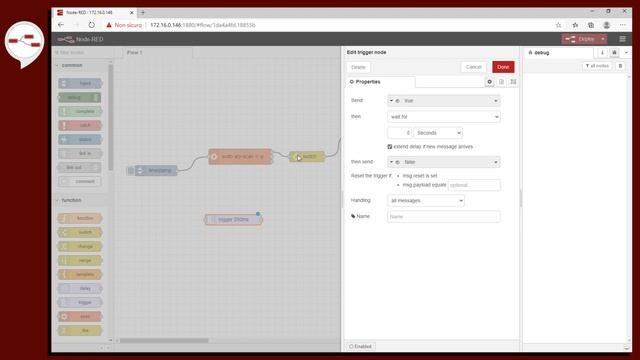
Task: Switch to the Flow 1 tab
Action: point(157,53)
